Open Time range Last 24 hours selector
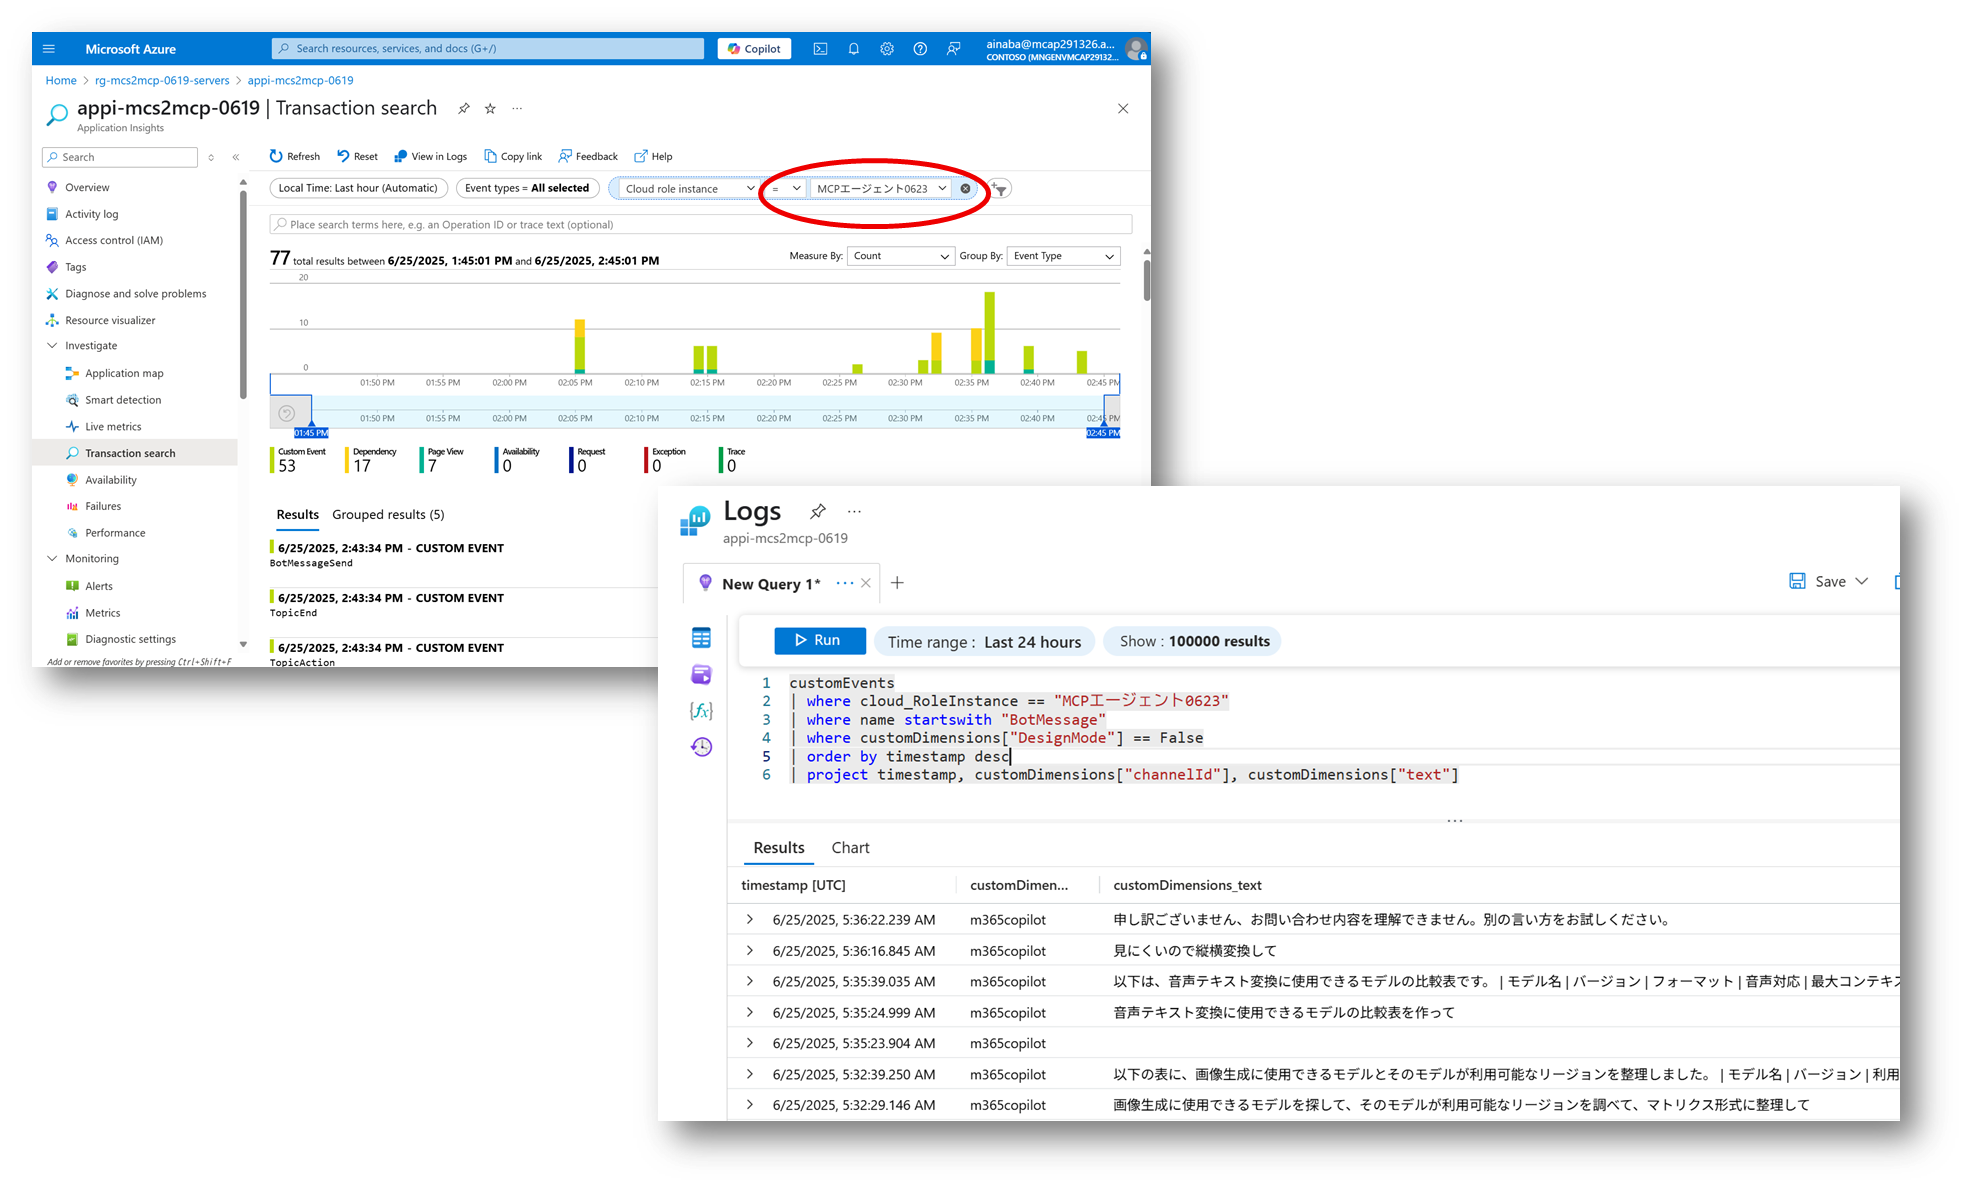Image resolution: width=1965 pixels, height=1186 pixels. click(x=984, y=642)
